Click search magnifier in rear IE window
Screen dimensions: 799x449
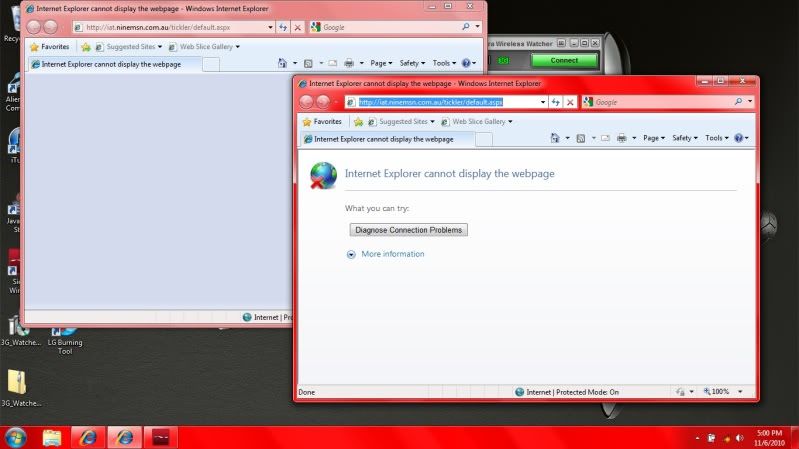(465, 27)
